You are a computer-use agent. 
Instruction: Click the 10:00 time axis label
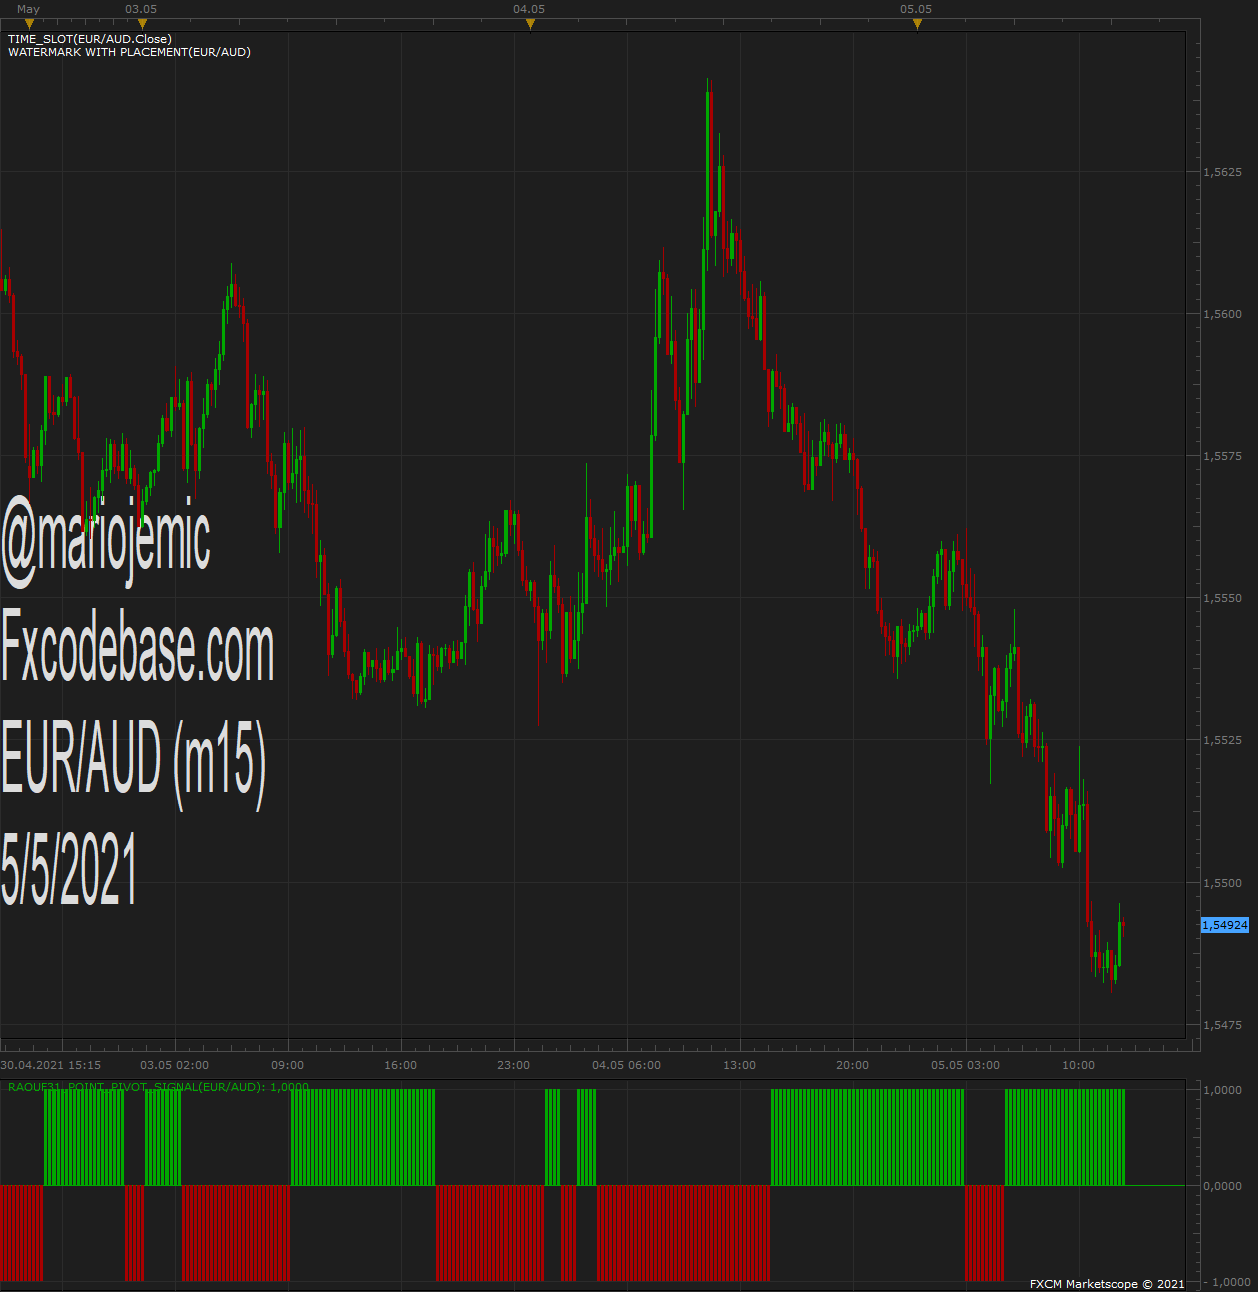(x=1079, y=1065)
